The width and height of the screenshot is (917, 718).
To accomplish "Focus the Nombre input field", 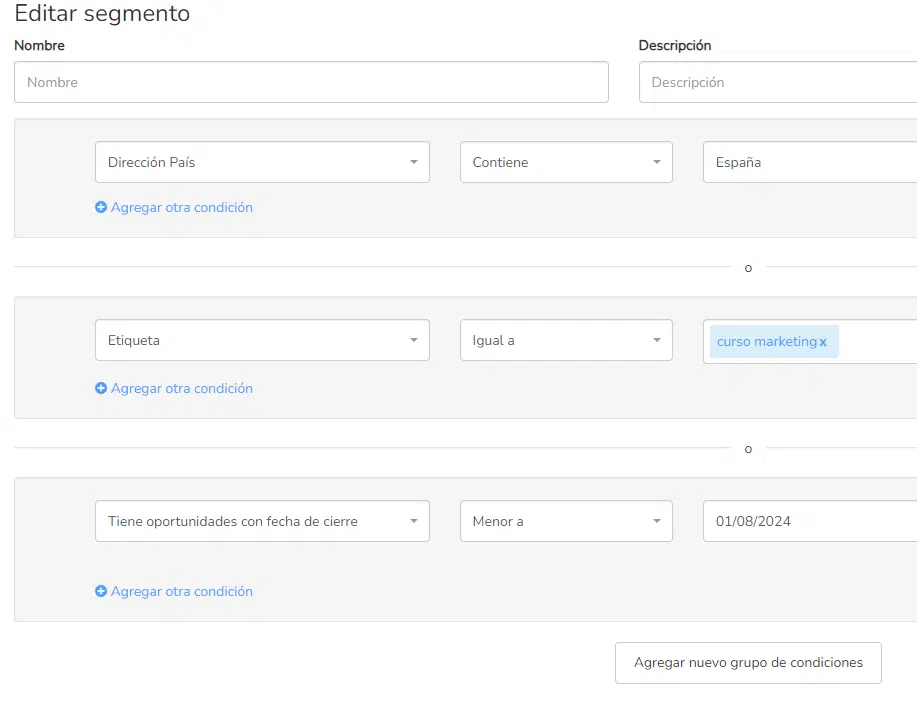I will pyautogui.click(x=311, y=82).
